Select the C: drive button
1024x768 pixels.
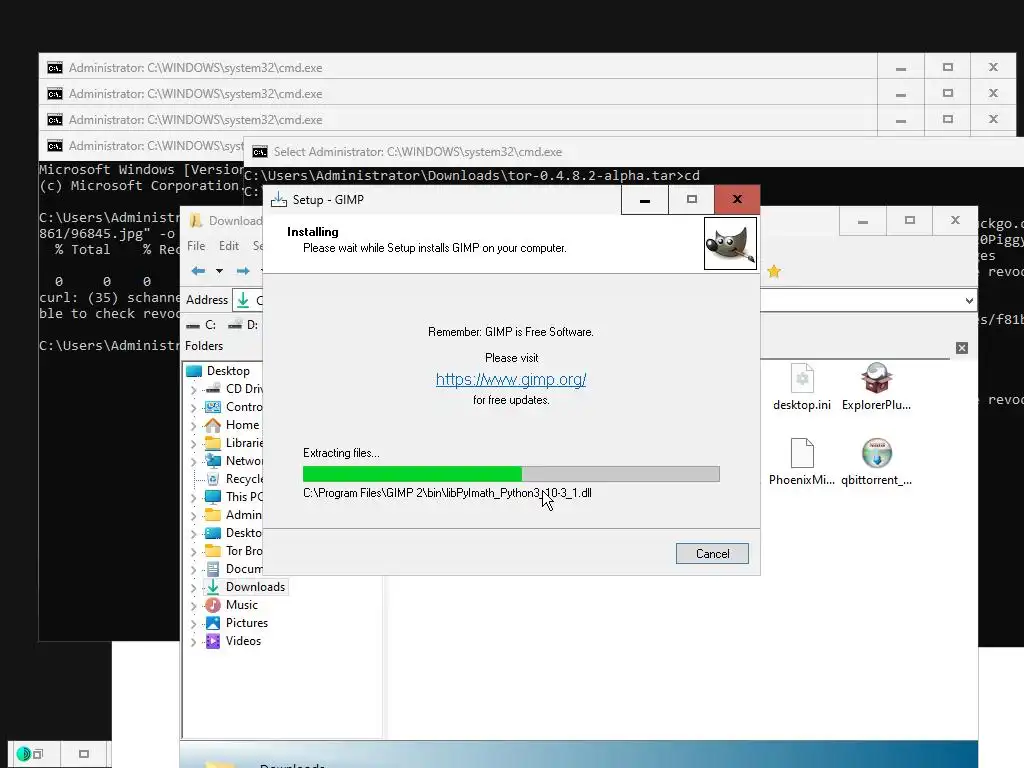[201, 325]
